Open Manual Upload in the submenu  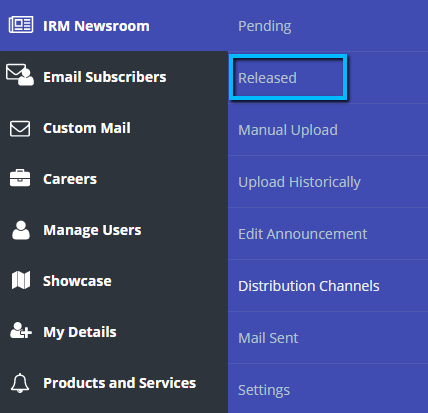pyautogui.click(x=288, y=130)
